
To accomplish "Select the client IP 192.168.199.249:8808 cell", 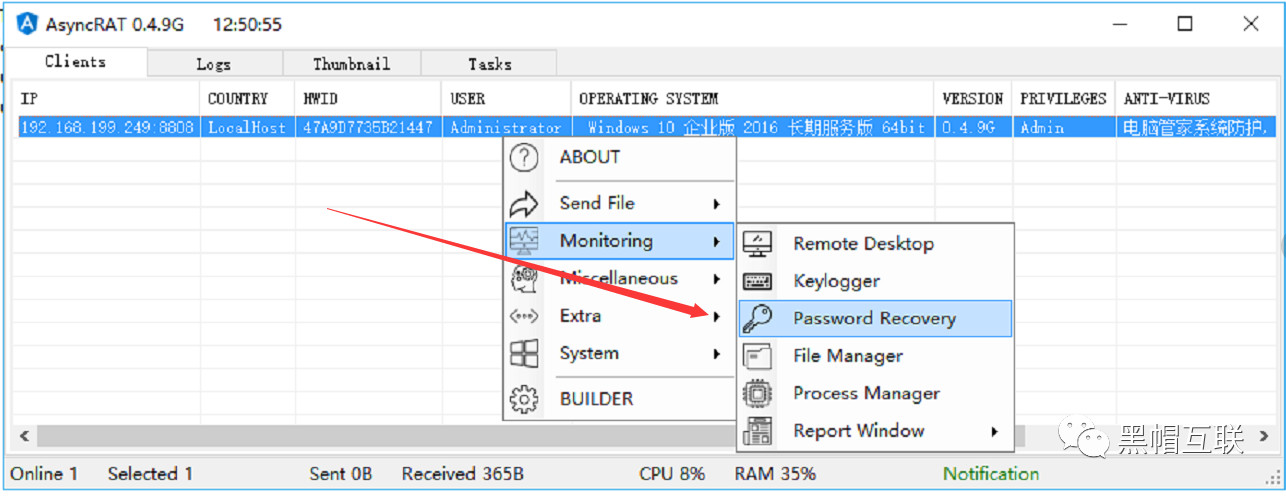I will 107,128.
